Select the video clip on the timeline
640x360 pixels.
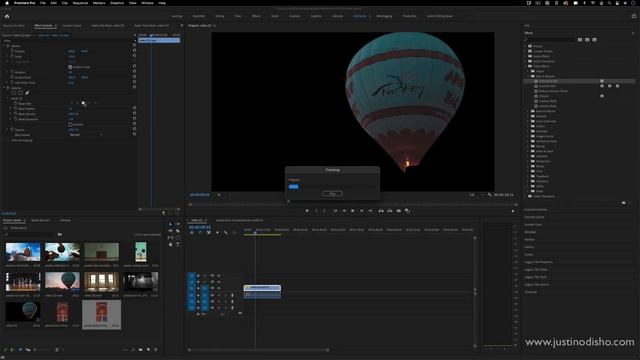coord(262,288)
